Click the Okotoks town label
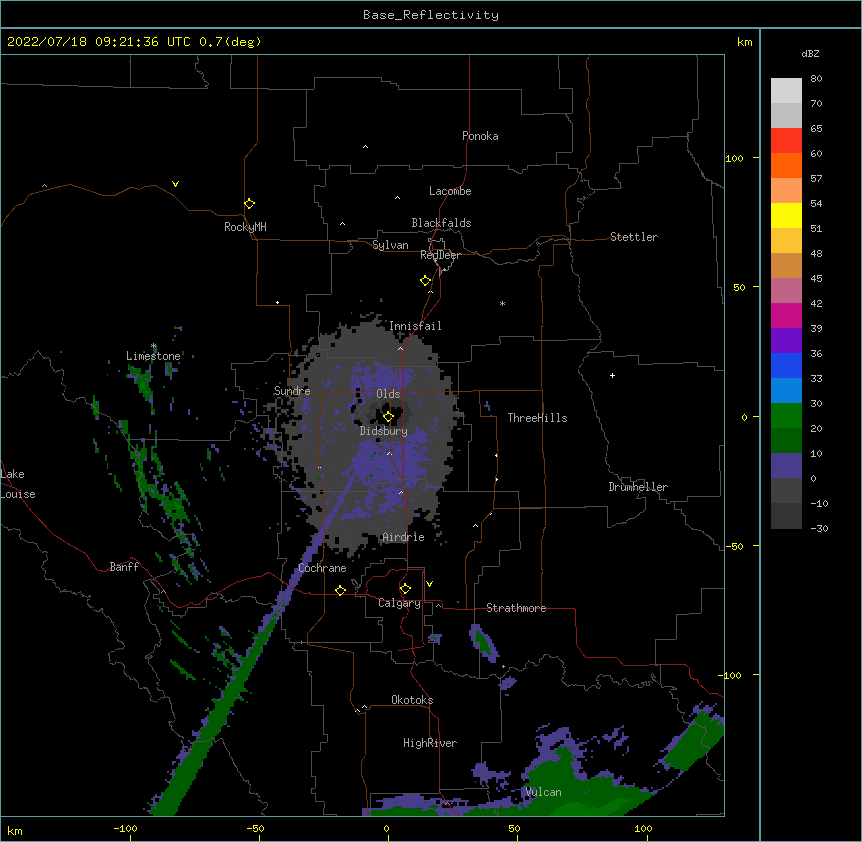 click(412, 700)
